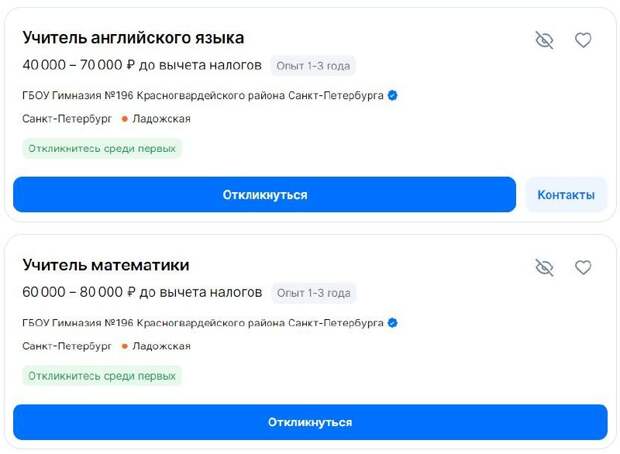Open employer Гимназия №196 in second card
The height and width of the screenshot is (454, 620).
[x=203, y=323]
